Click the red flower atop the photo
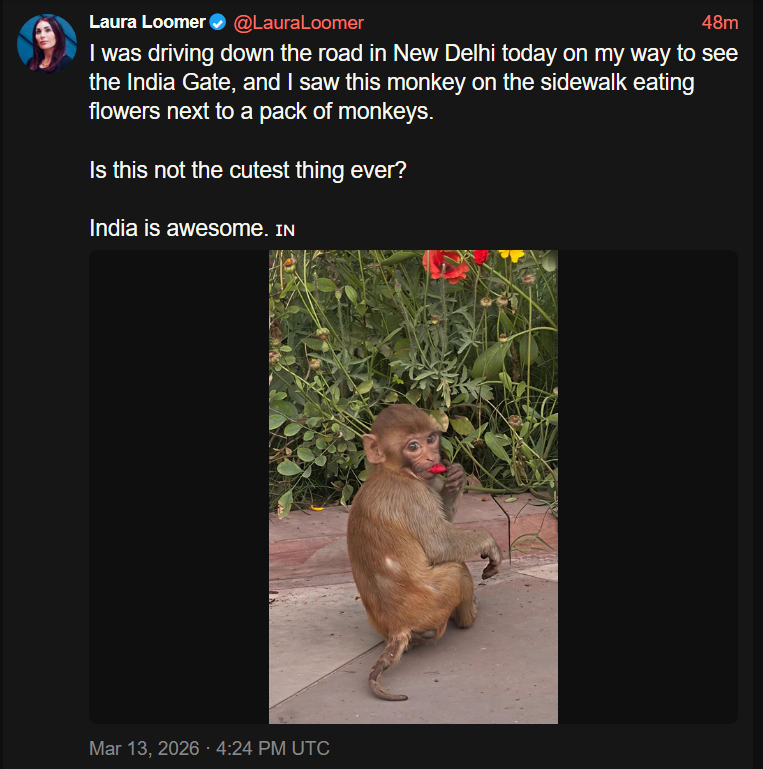Screen dimensions: 763x769 pos(444,264)
